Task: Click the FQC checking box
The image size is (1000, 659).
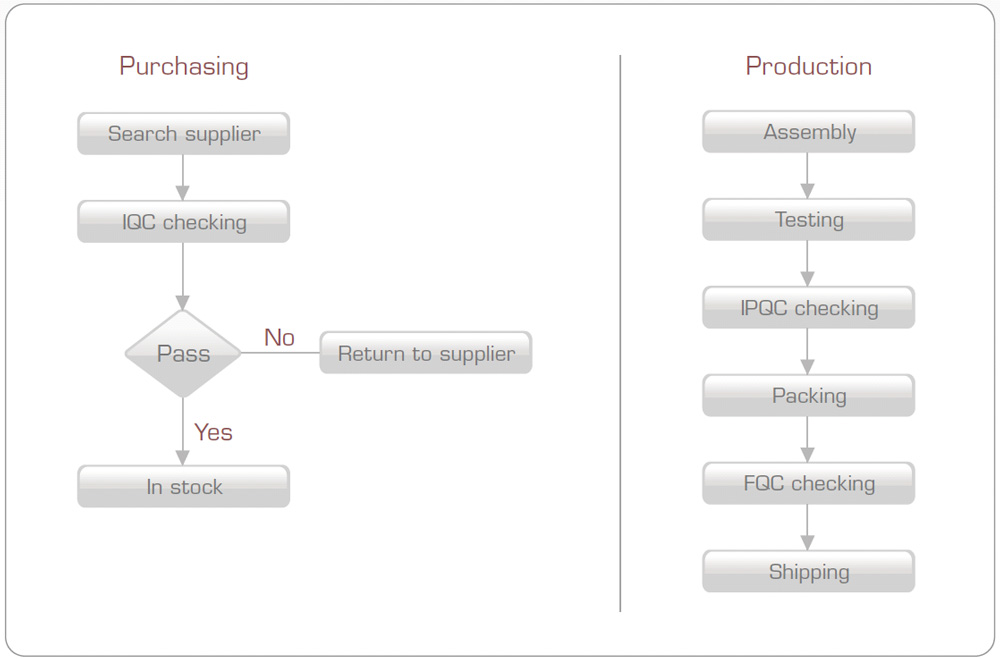Action: pos(808,484)
